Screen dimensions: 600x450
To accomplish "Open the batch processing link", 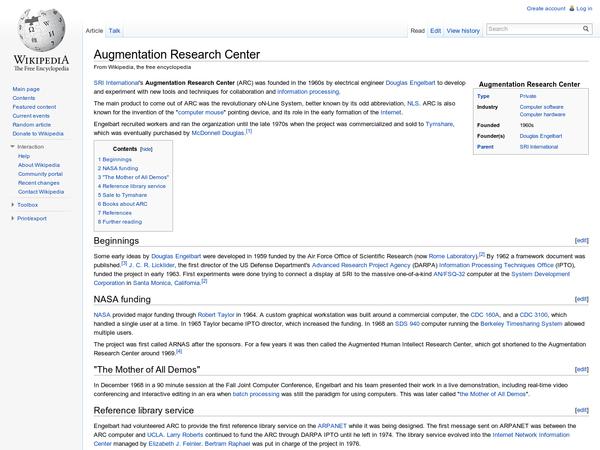I will click(x=256, y=394).
